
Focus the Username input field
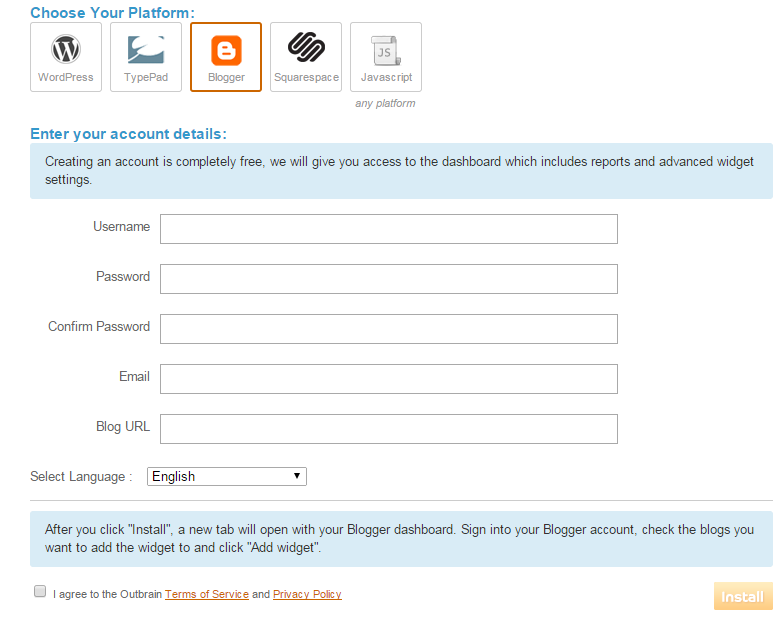[x=389, y=229]
